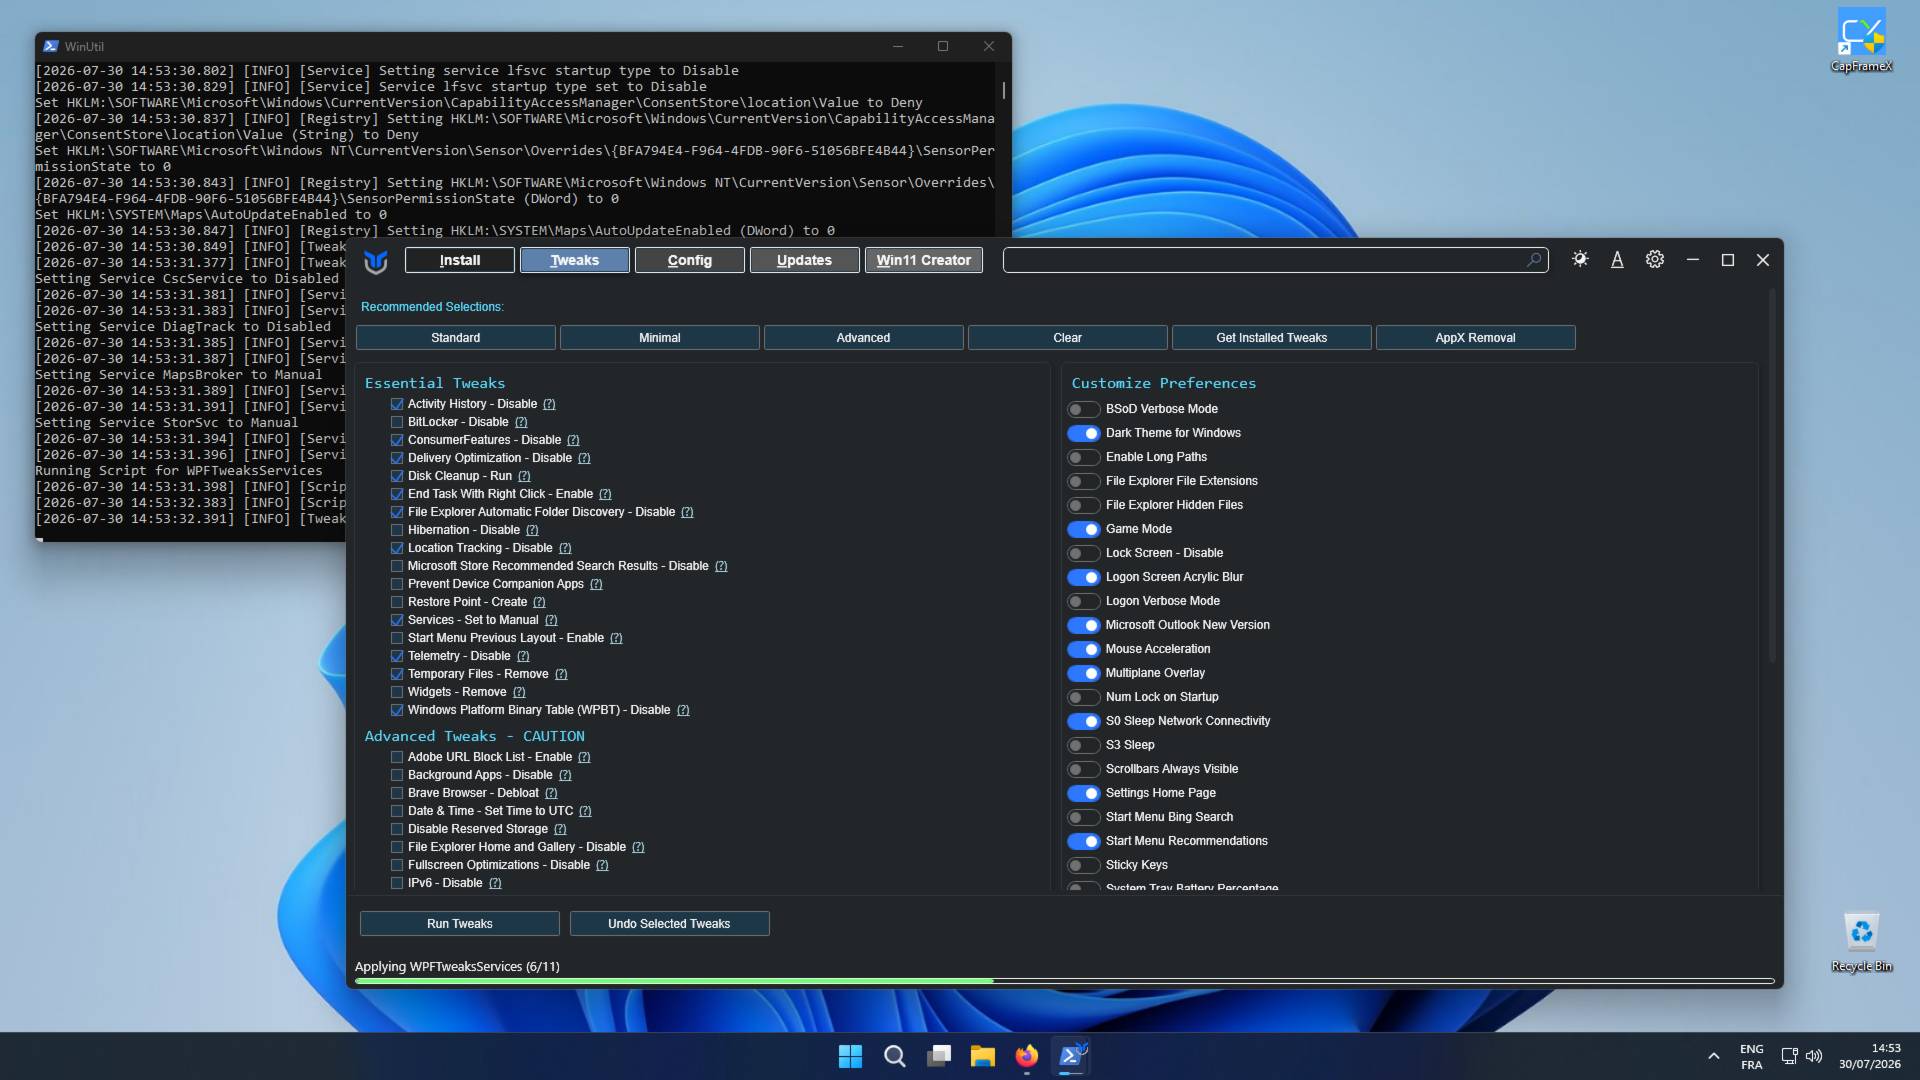Uncheck Telemetry - Disable
The height and width of the screenshot is (1080, 1920).
click(x=397, y=656)
